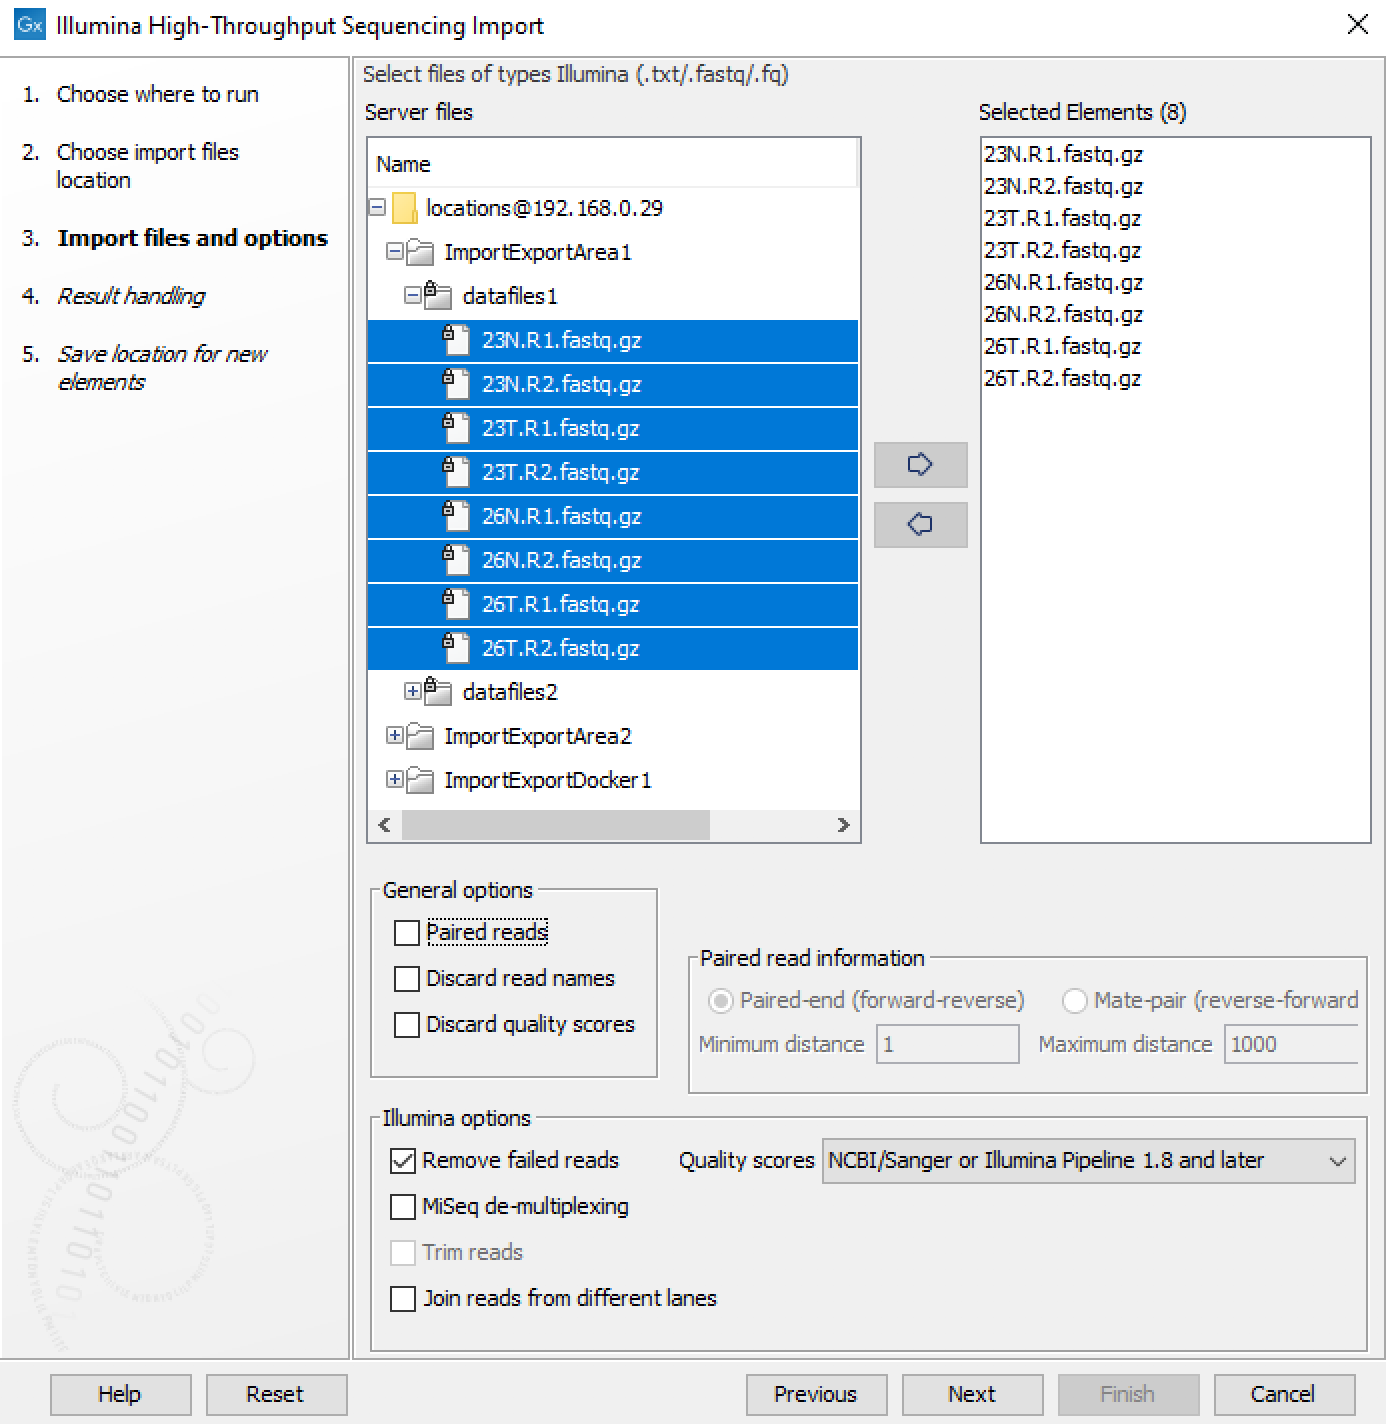Select the Result handling wizard step

(x=131, y=296)
